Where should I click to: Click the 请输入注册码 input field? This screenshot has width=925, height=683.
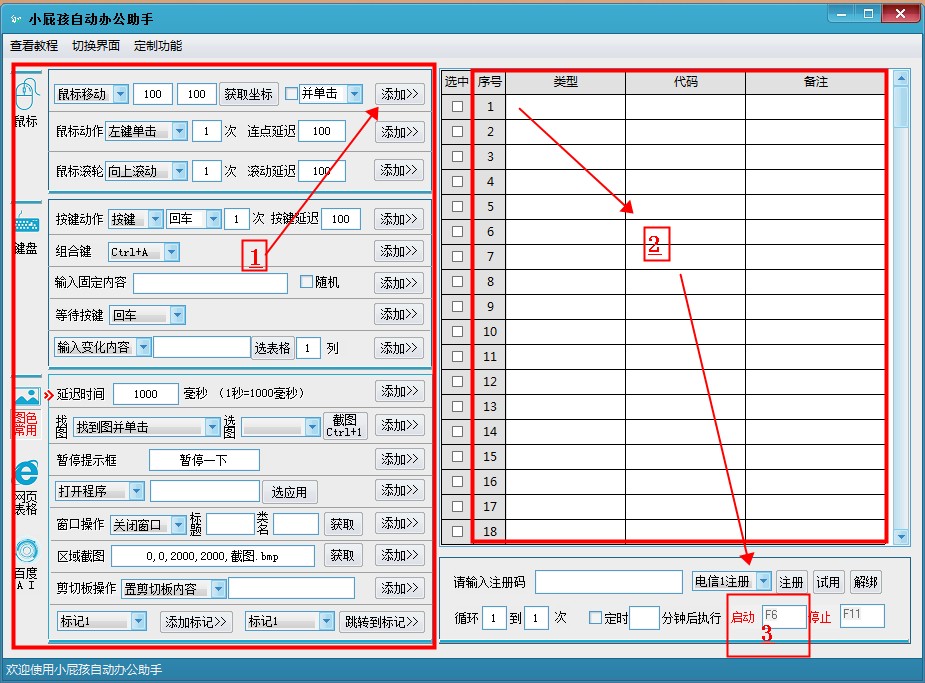(x=609, y=582)
